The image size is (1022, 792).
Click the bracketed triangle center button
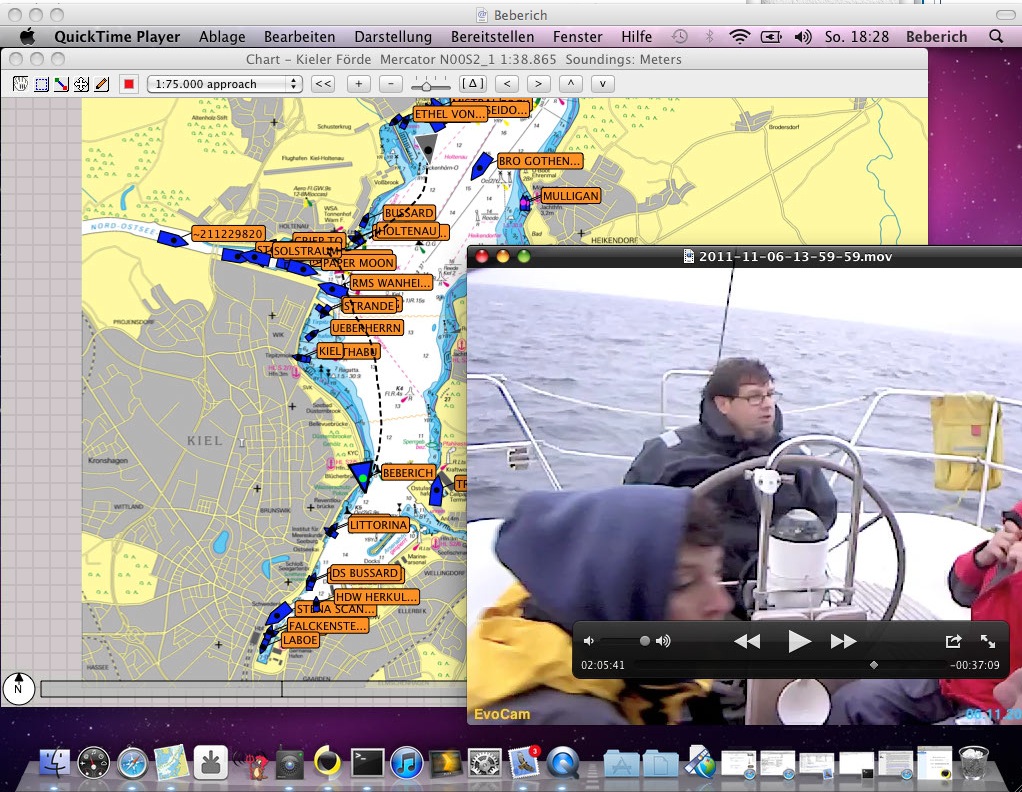click(473, 84)
